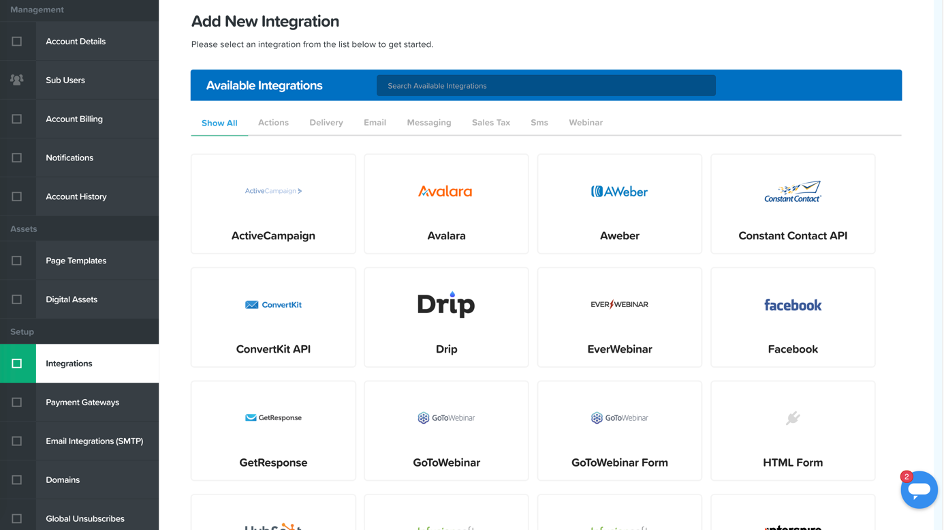
Task: Click the Constant Contact logo
Action: pyautogui.click(x=793, y=192)
